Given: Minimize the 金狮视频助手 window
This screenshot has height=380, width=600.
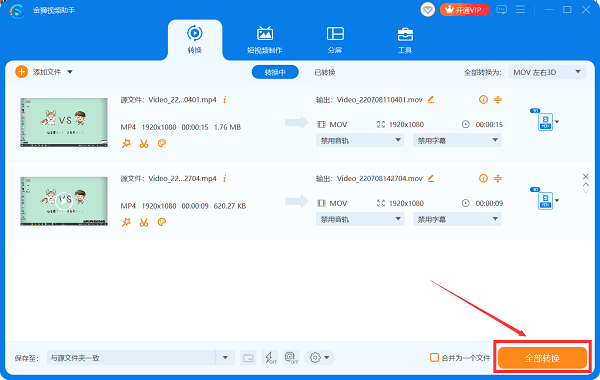Looking at the screenshot, I should (549, 10).
